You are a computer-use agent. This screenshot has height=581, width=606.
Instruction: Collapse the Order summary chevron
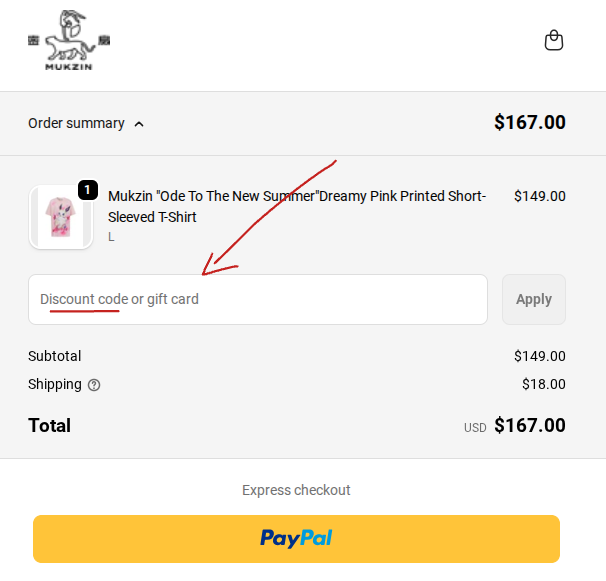[x=139, y=124]
